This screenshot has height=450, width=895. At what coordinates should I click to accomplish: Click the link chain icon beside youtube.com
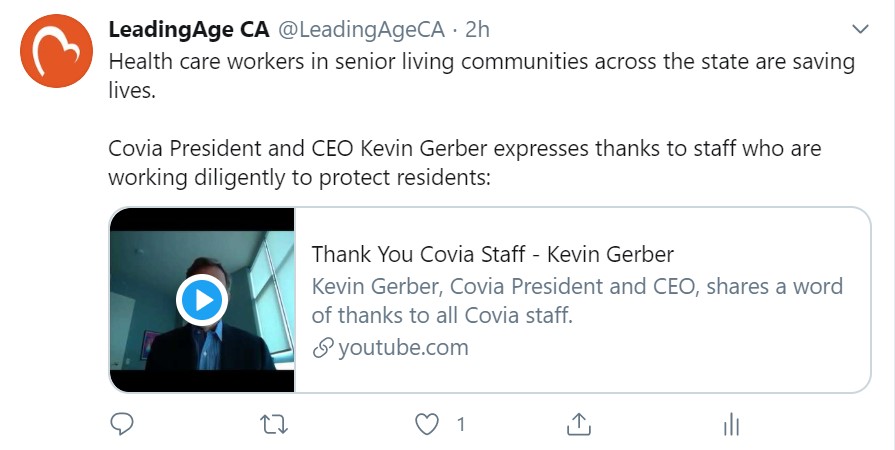[322, 348]
